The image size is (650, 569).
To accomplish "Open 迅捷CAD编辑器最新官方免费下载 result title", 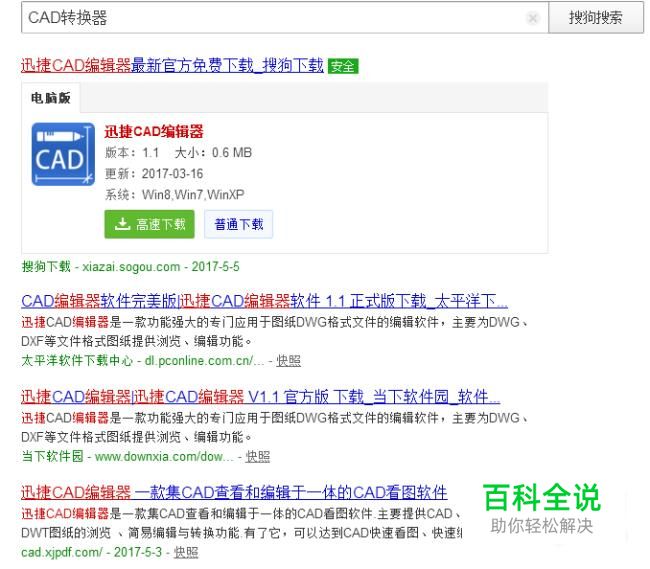I will pos(172,65).
